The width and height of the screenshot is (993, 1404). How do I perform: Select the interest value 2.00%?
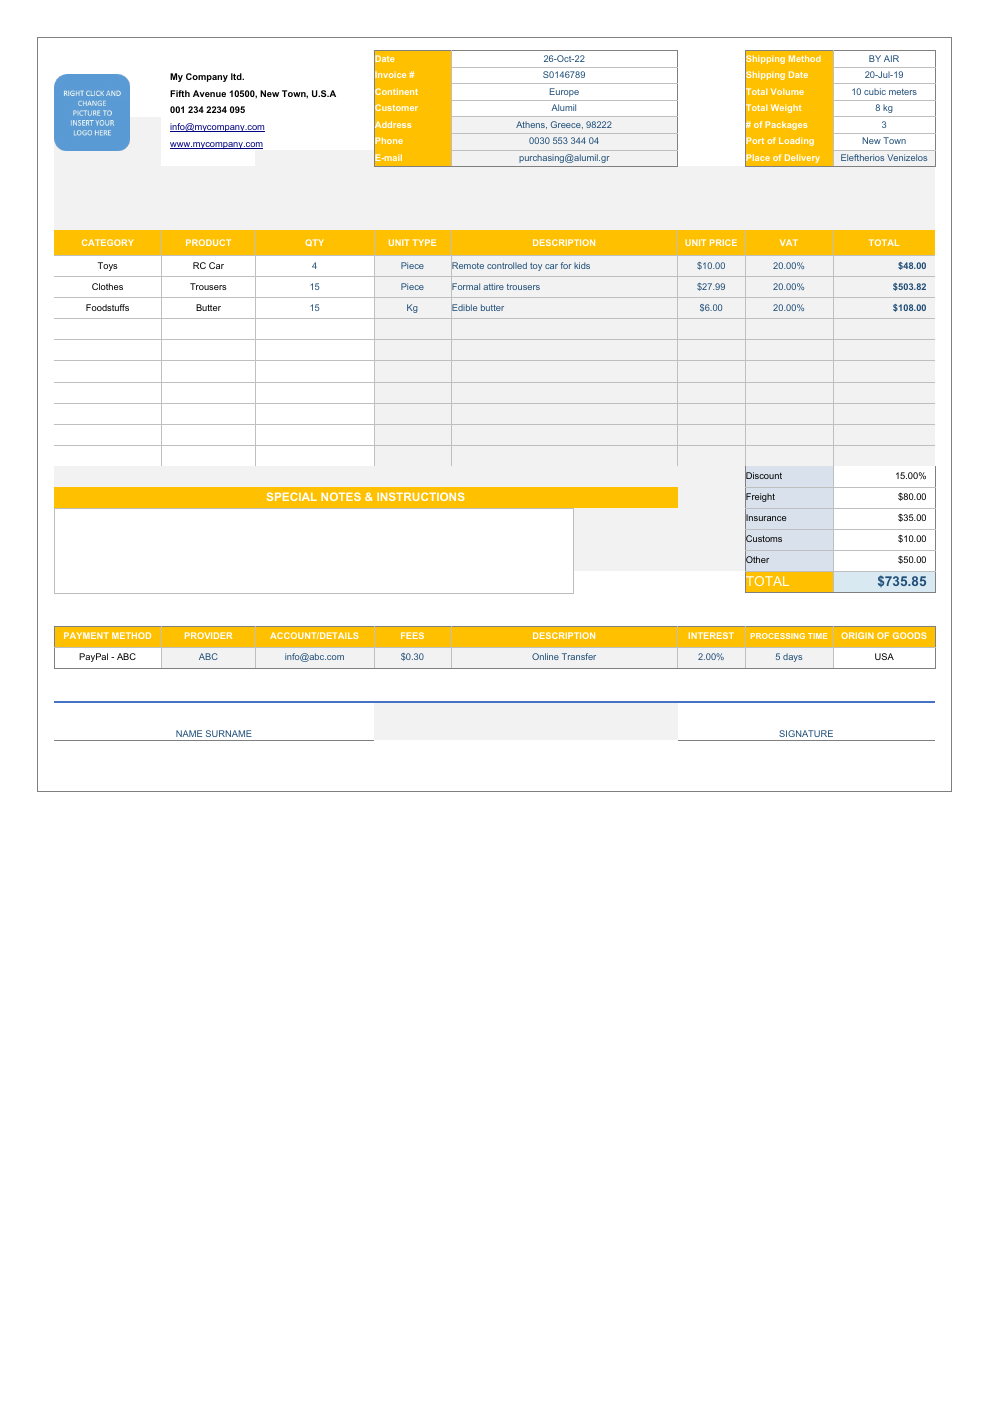pyautogui.click(x=711, y=657)
